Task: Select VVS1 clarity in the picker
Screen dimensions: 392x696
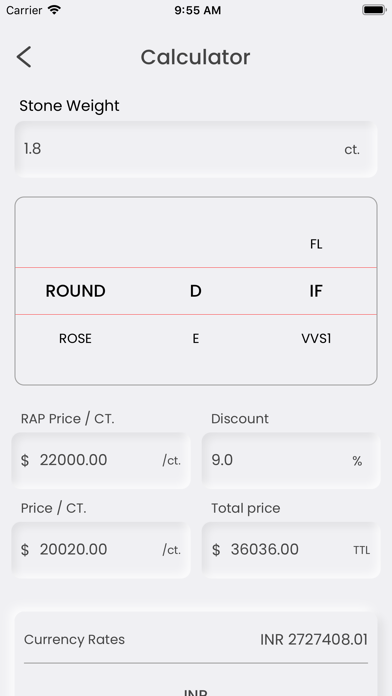Action: [316, 339]
